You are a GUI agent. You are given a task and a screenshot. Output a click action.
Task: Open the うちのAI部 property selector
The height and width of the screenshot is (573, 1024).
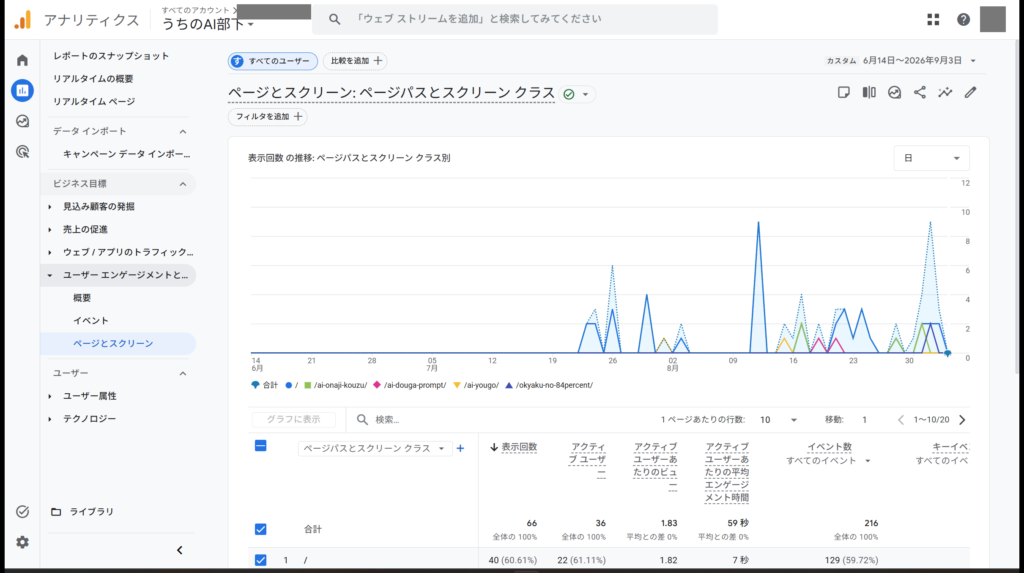coord(208,24)
